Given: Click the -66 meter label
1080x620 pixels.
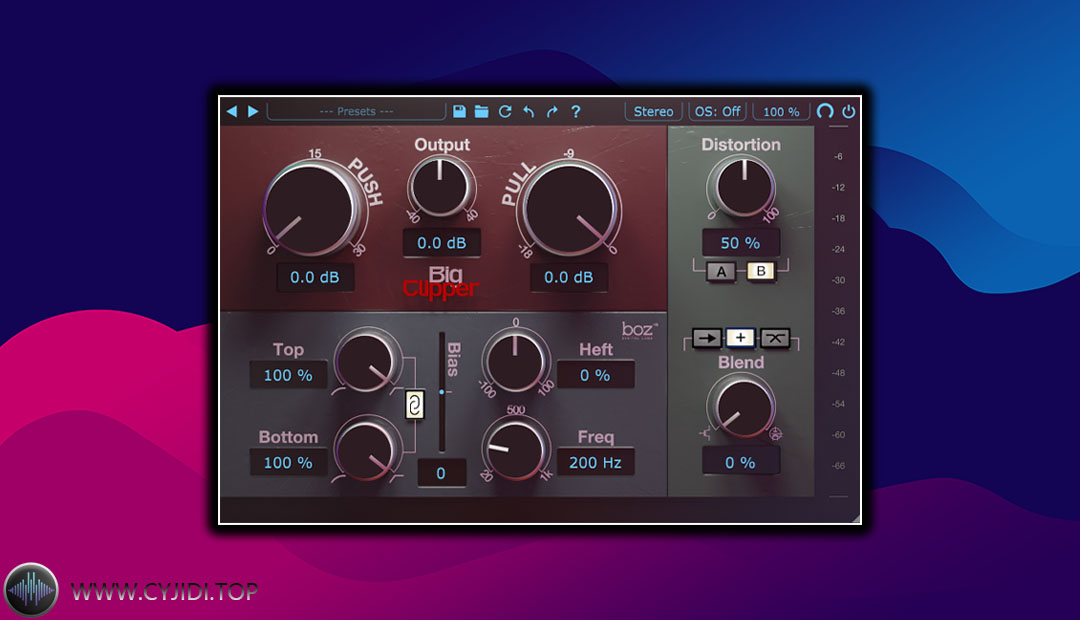Looking at the screenshot, I should coord(838,466).
